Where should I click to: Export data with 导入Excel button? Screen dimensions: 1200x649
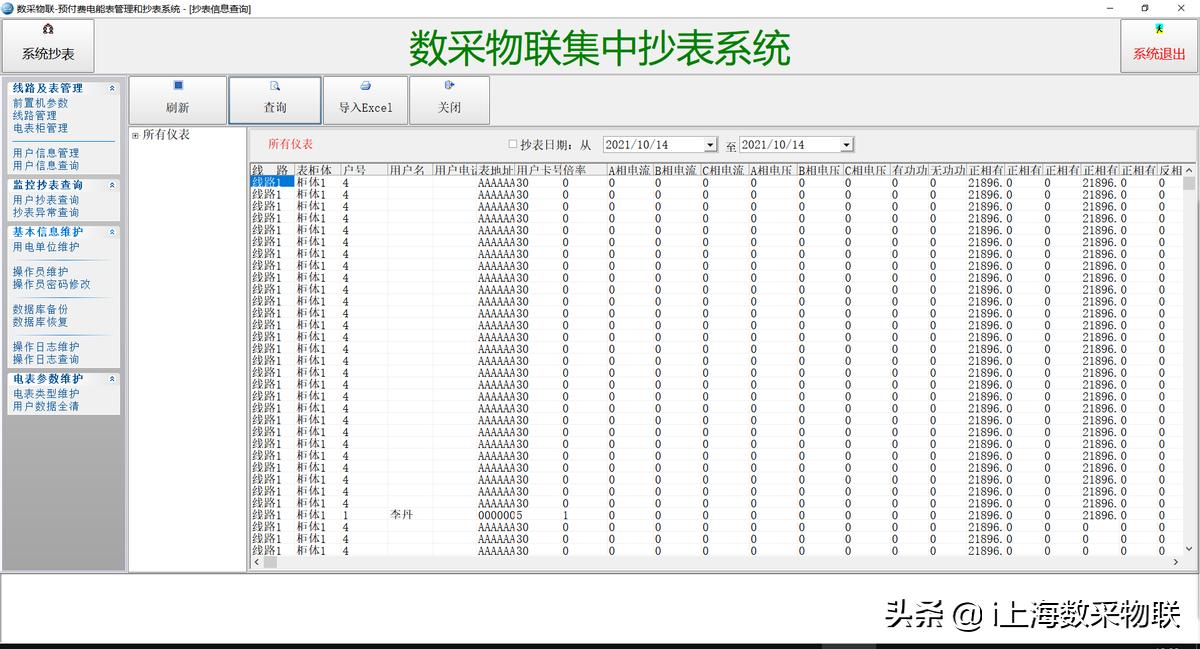365,100
